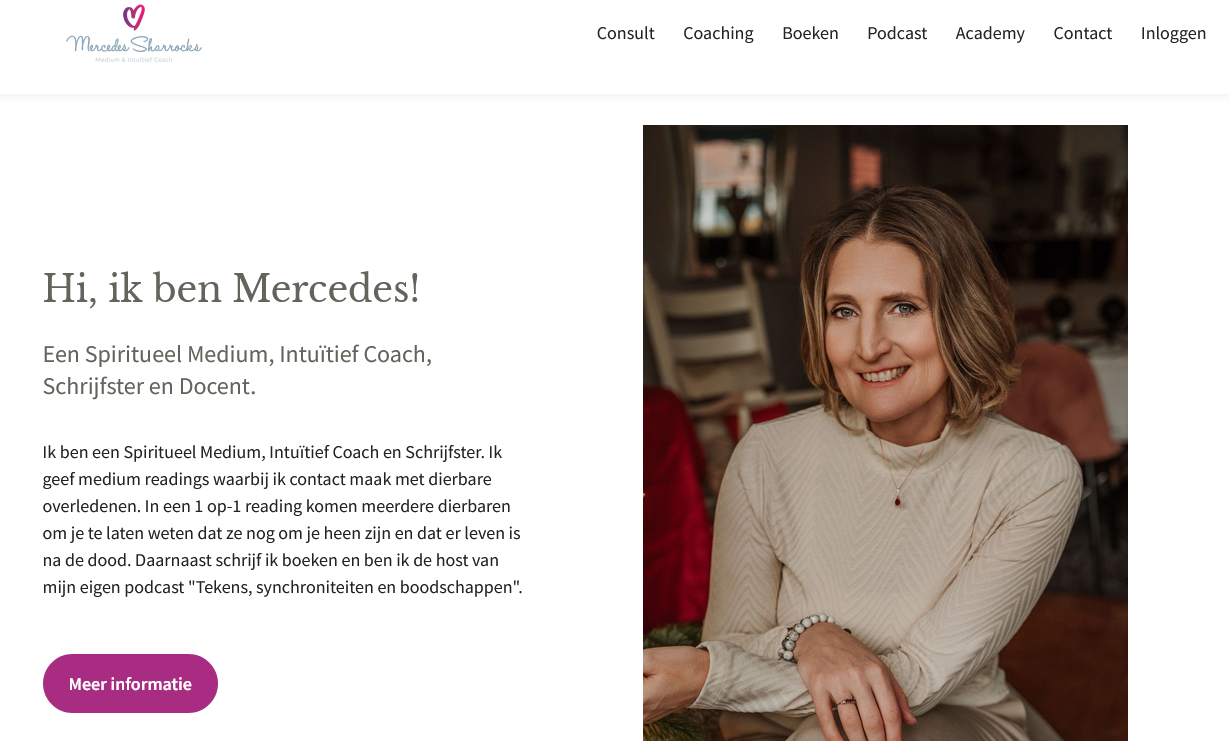Image resolution: width=1229 pixels, height=741 pixels.
Task: Click the "Hi, ik ben Mercedes!" heading
Action: click(x=231, y=289)
